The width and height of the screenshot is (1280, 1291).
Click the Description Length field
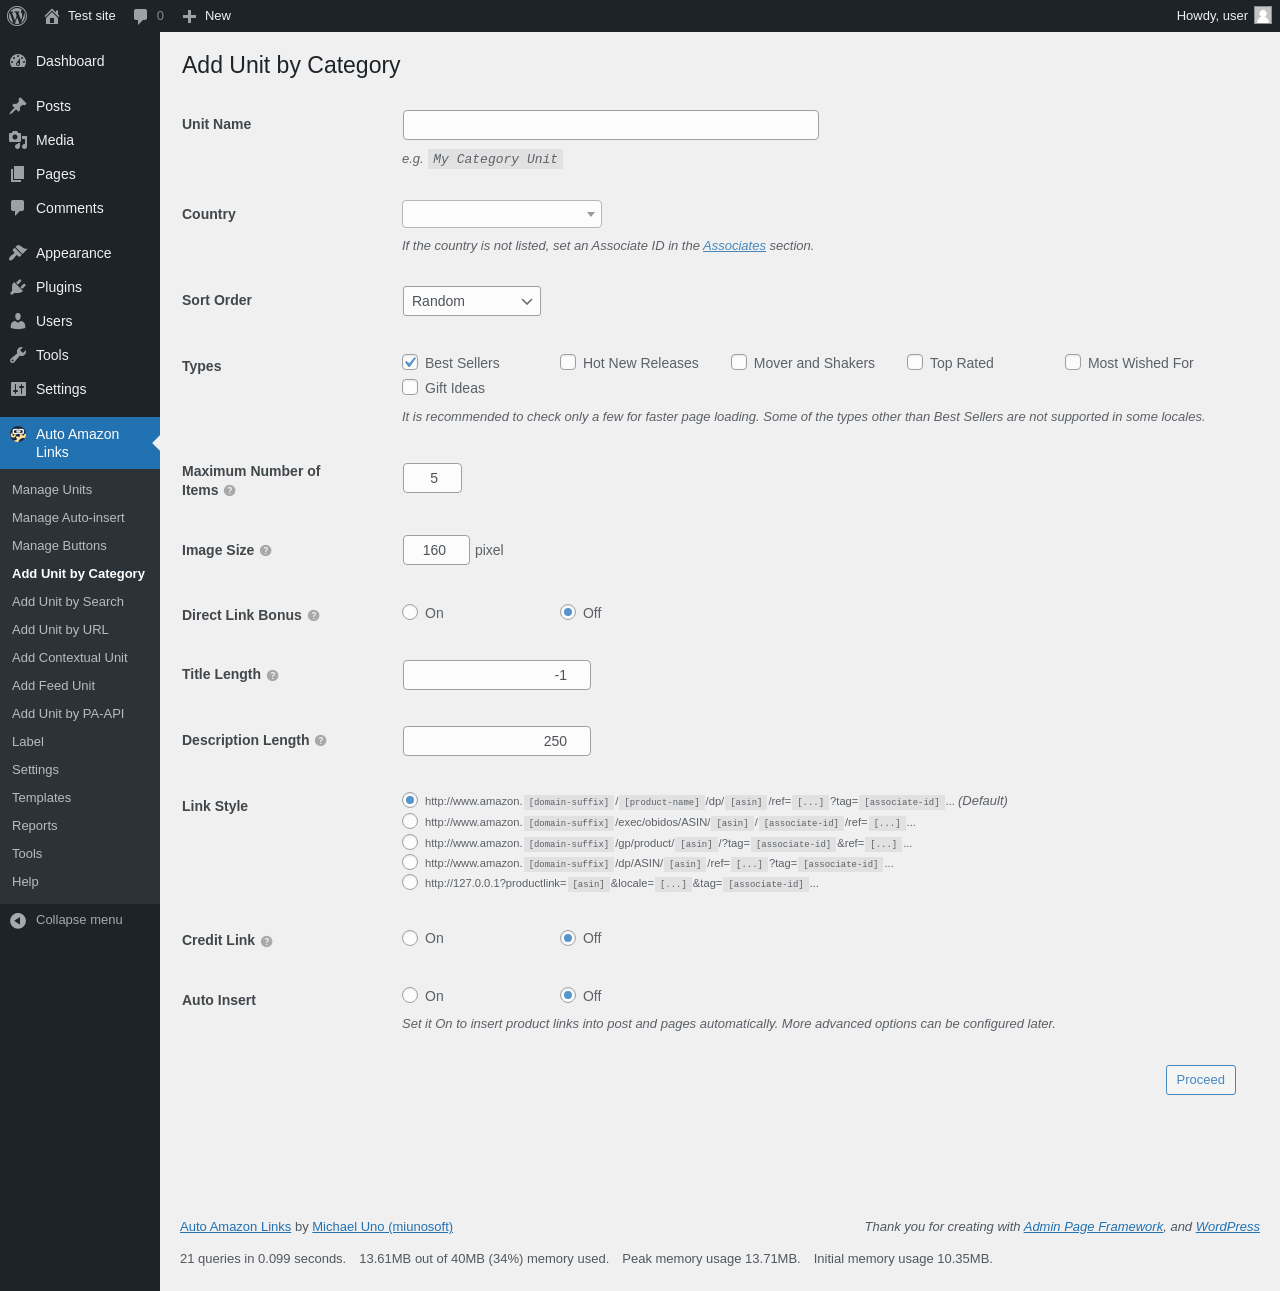tap(497, 741)
